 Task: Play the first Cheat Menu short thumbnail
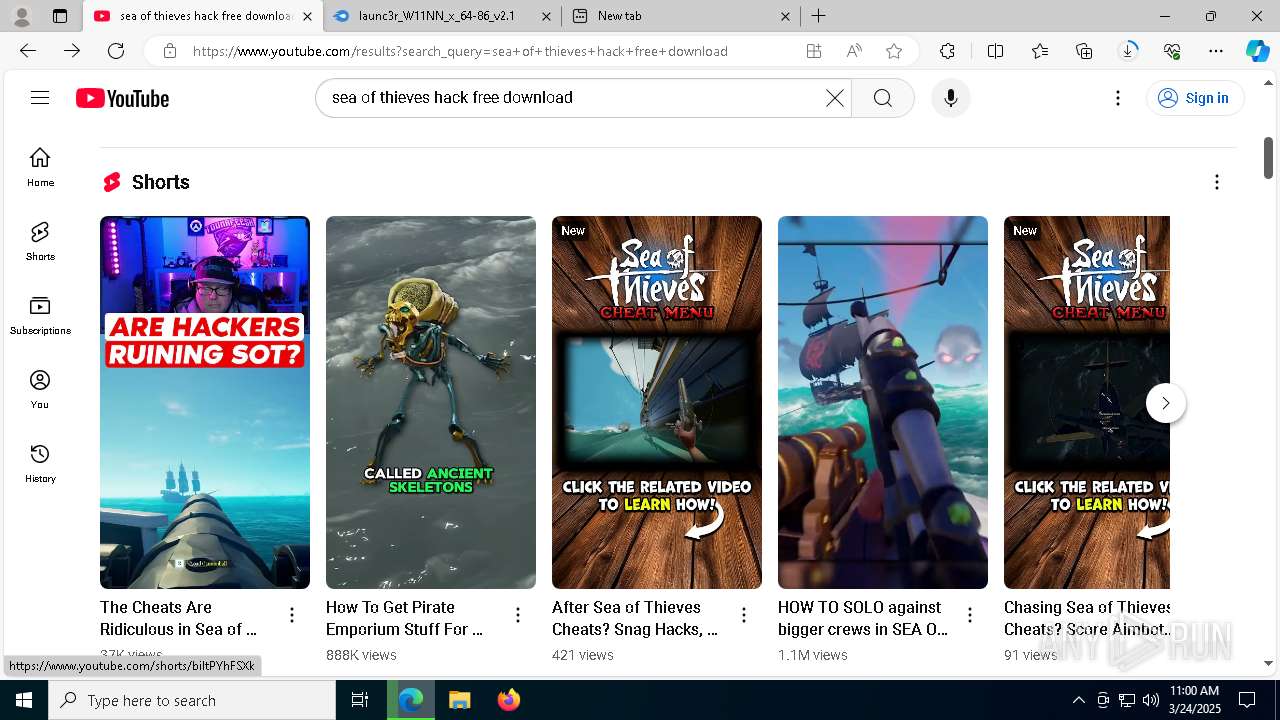click(x=657, y=402)
